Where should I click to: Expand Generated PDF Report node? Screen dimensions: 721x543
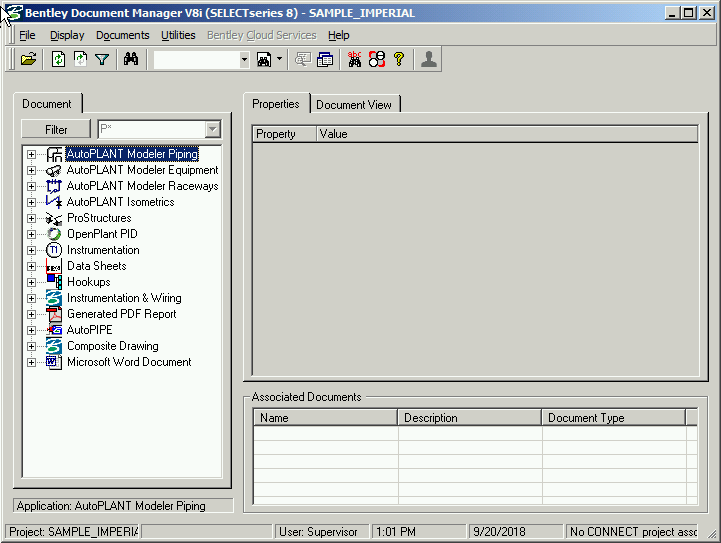click(31, 314)
